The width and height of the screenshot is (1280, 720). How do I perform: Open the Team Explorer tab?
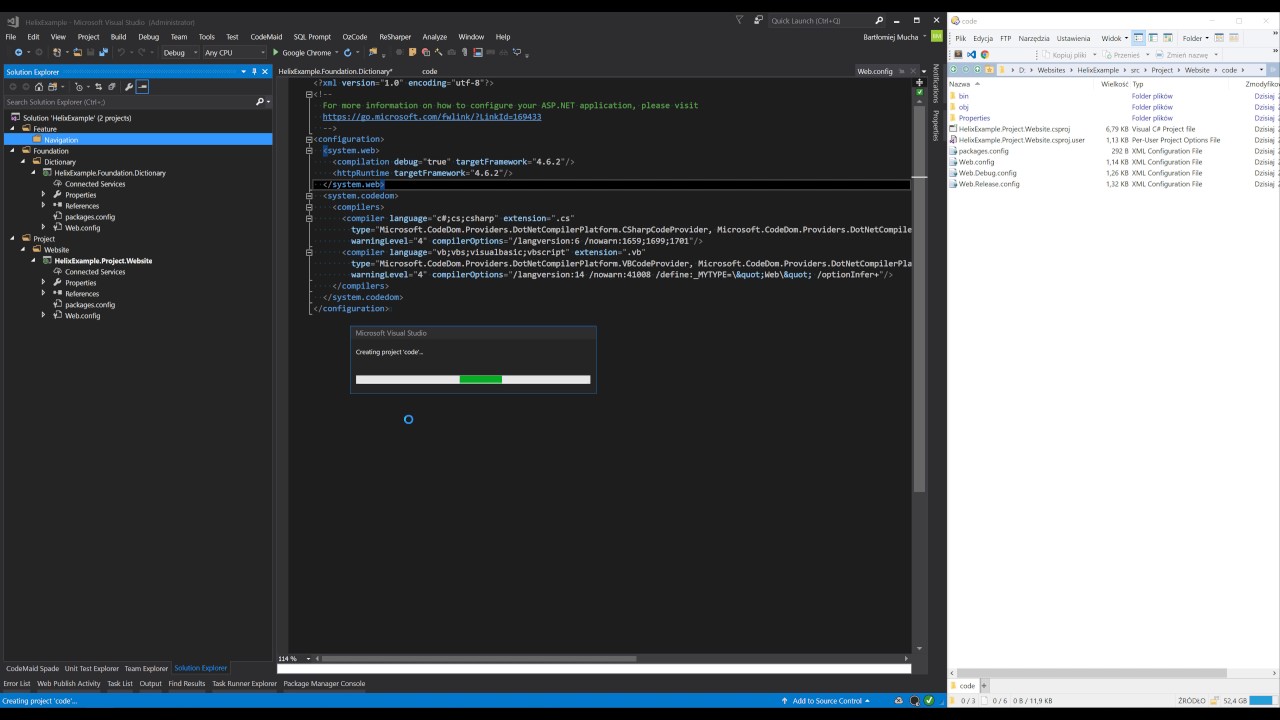point(146,668)
